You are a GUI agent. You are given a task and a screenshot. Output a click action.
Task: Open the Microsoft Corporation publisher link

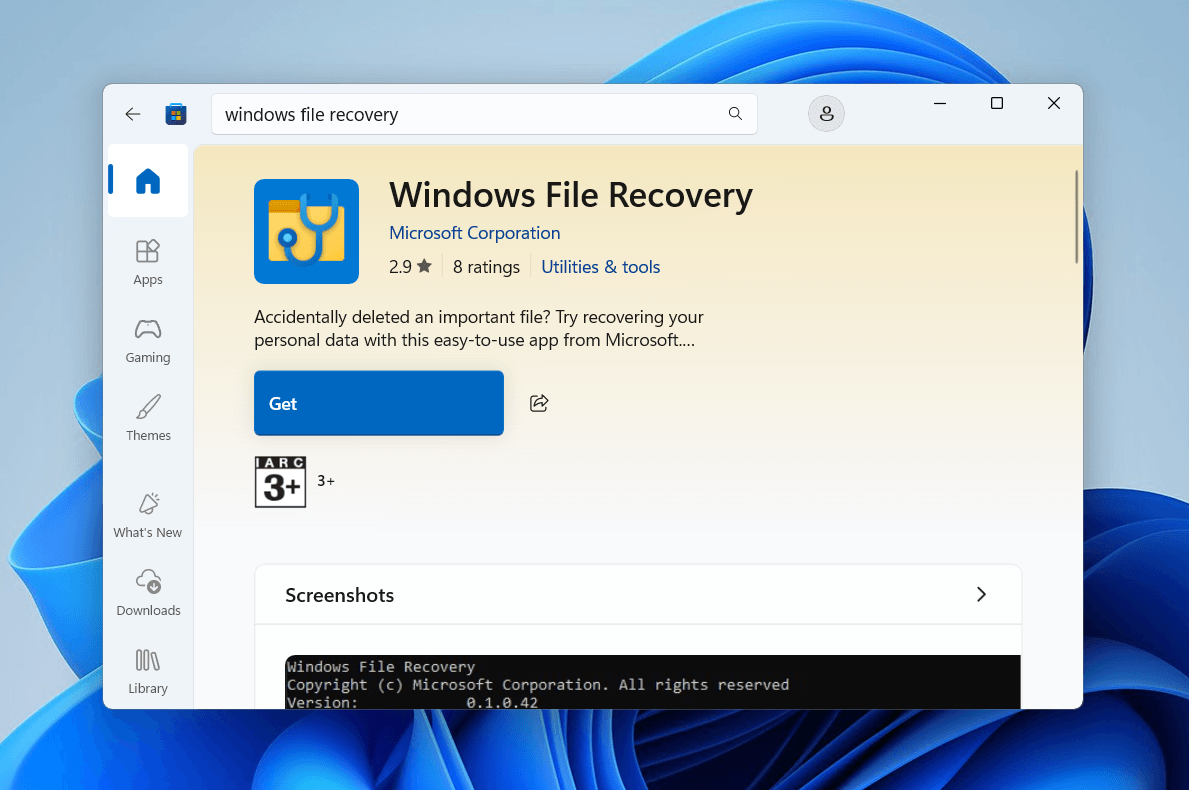(x=475, y=233)
